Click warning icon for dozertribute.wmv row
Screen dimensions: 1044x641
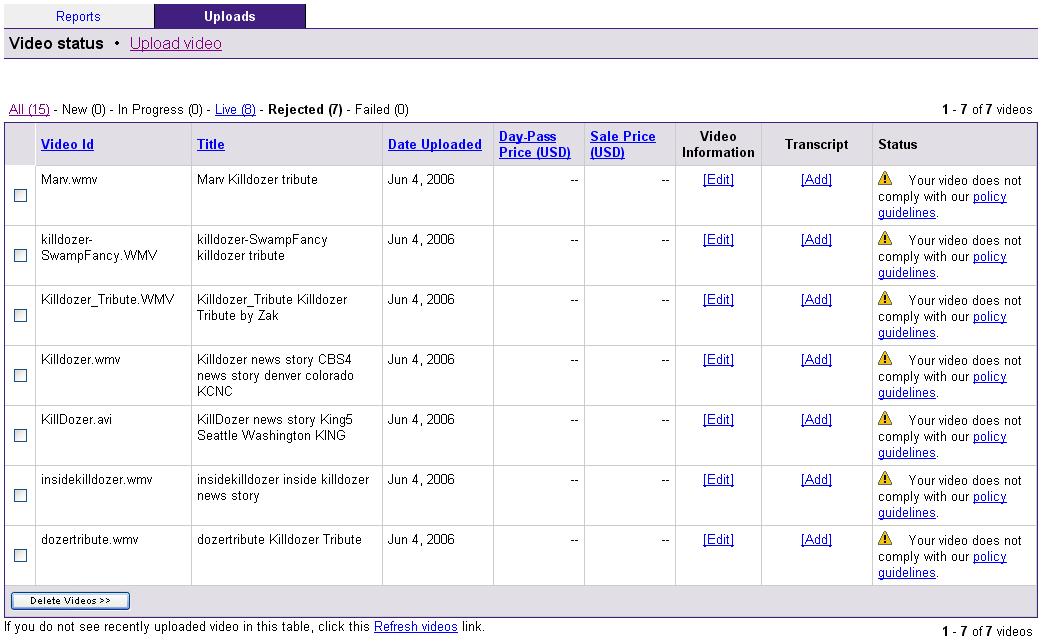pos(885,539)
